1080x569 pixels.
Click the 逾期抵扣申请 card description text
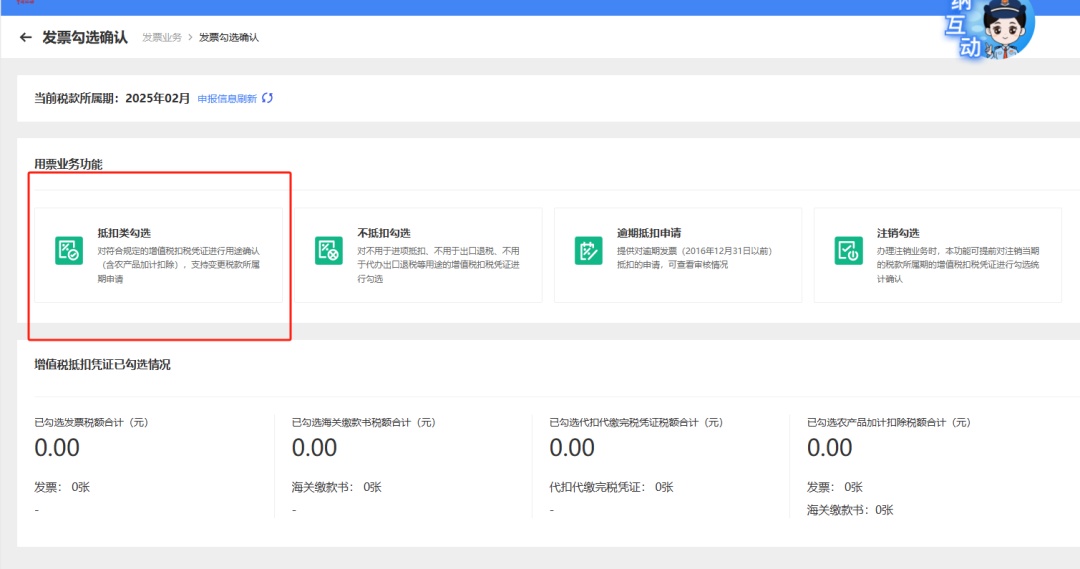[694, 258]
